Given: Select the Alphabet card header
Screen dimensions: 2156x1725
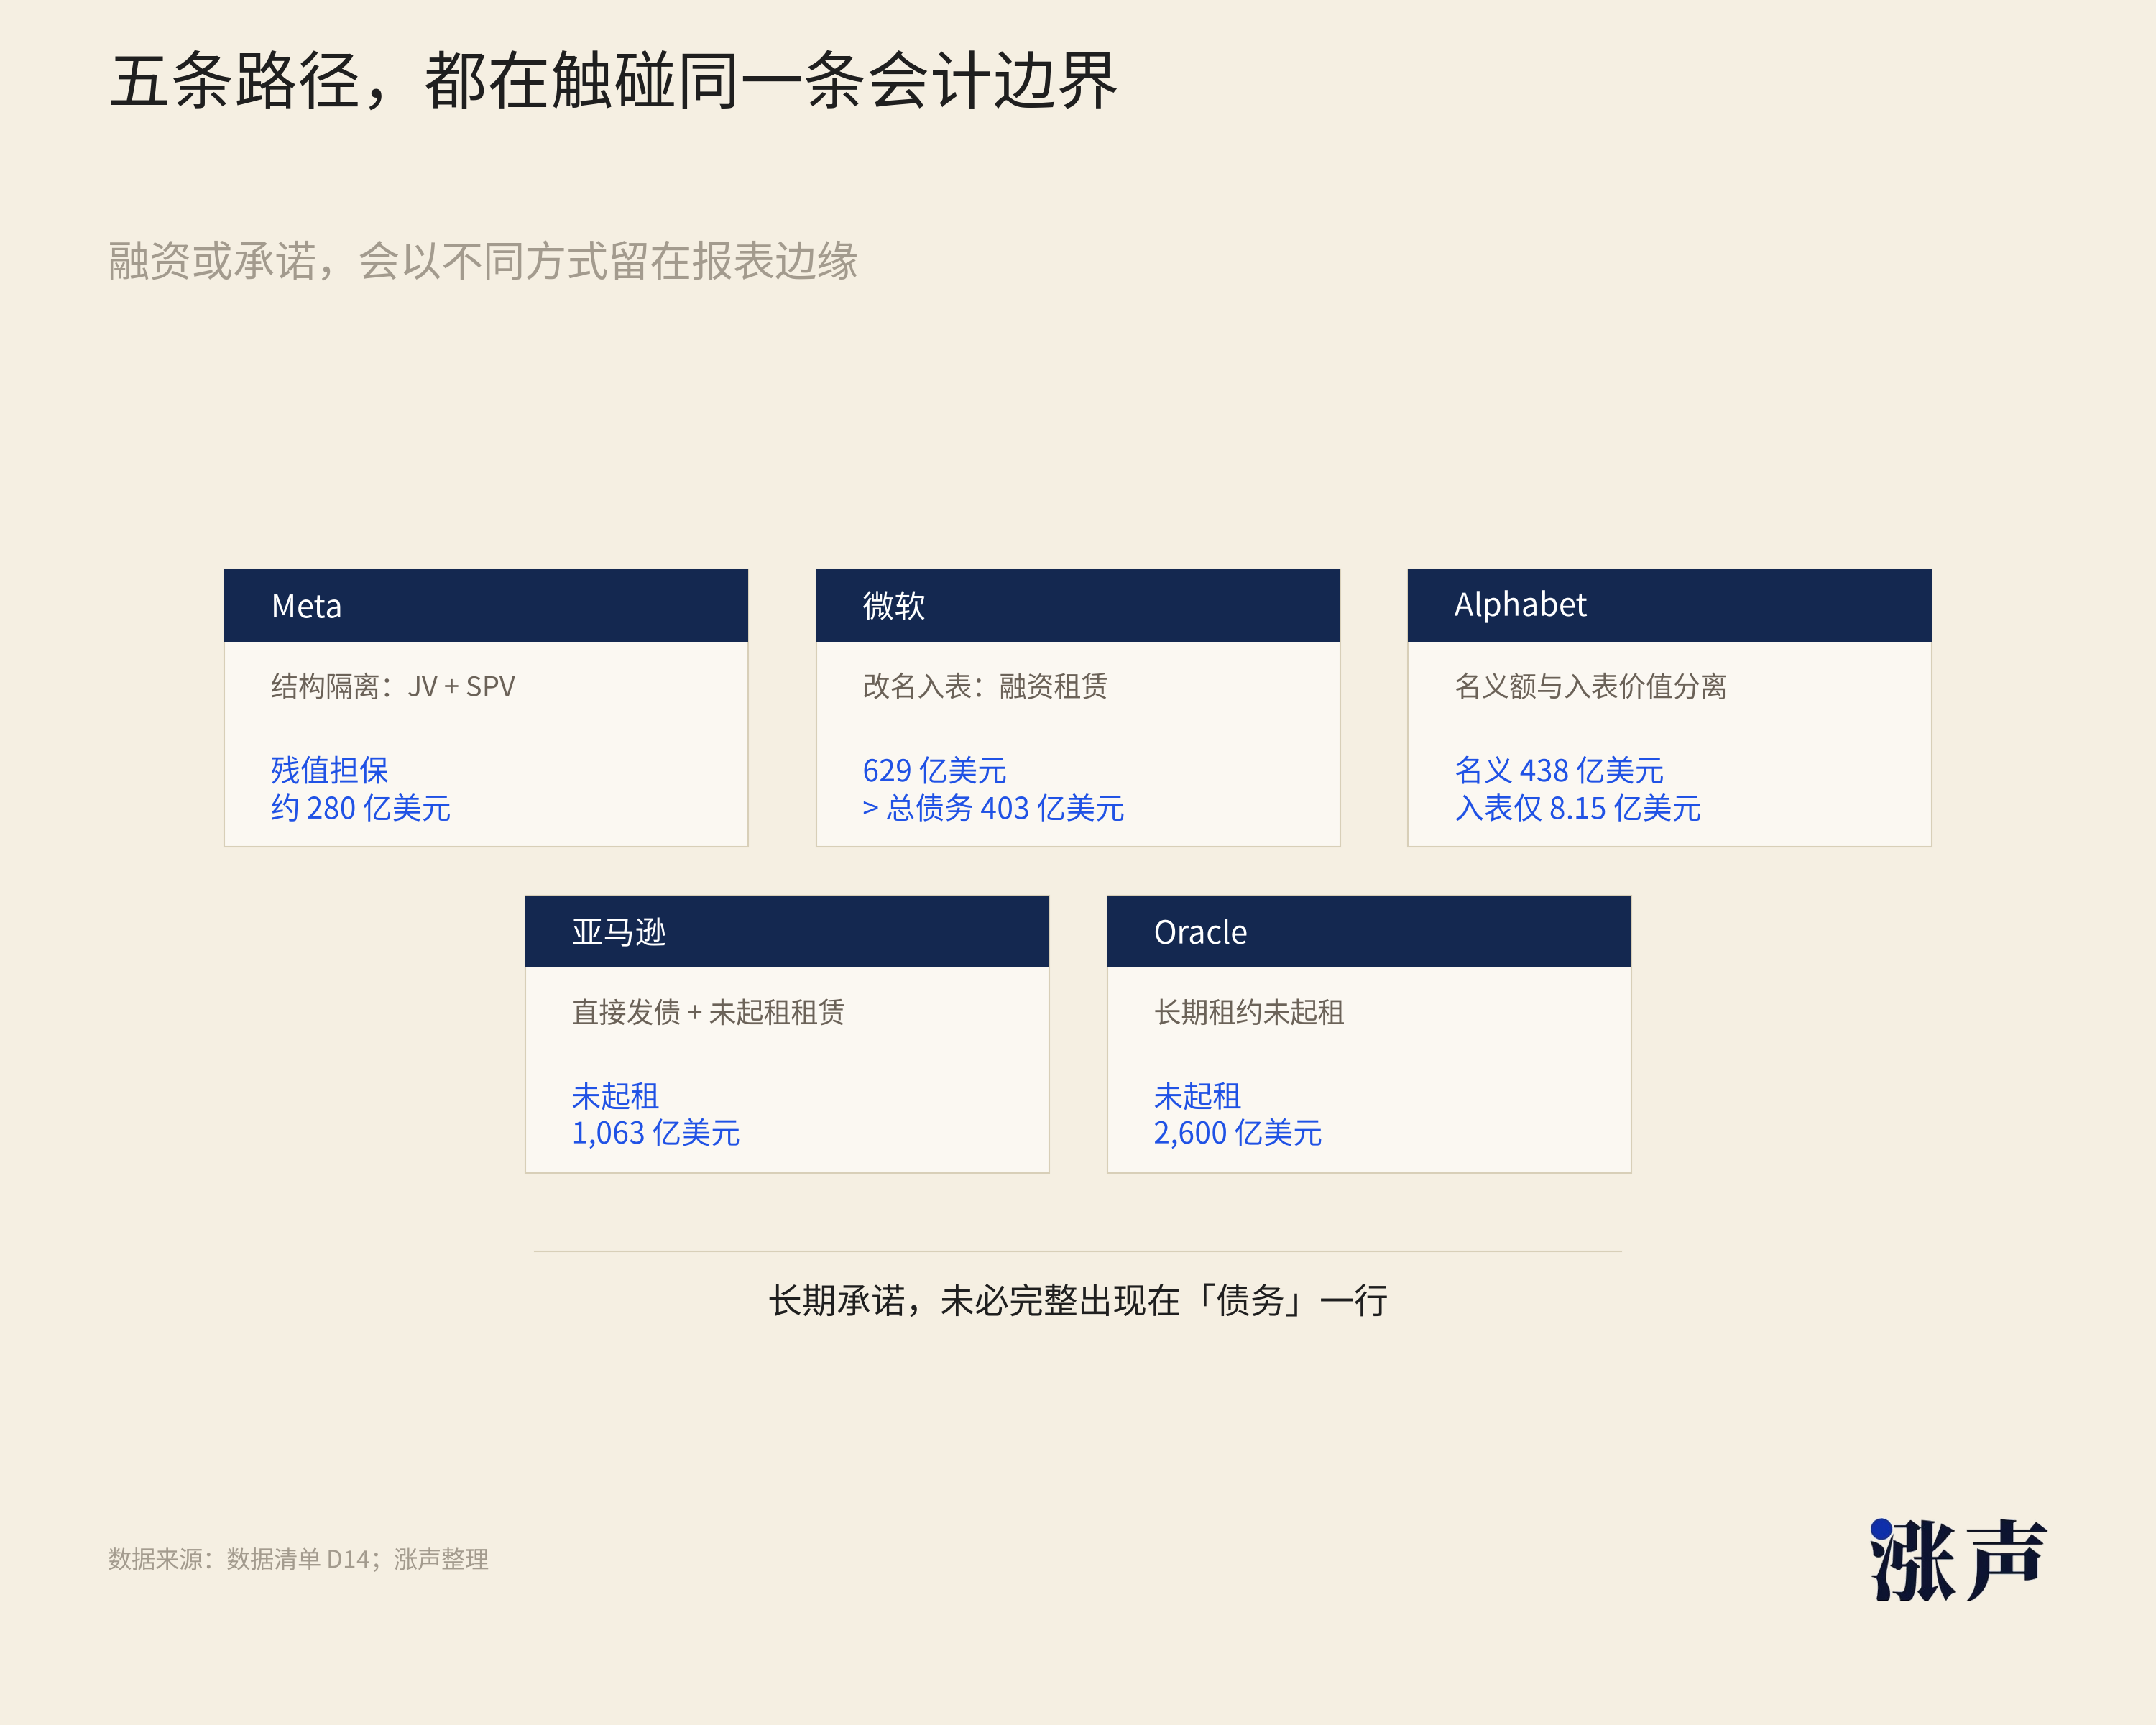Looking at the screenshot, I should 1669,605.
